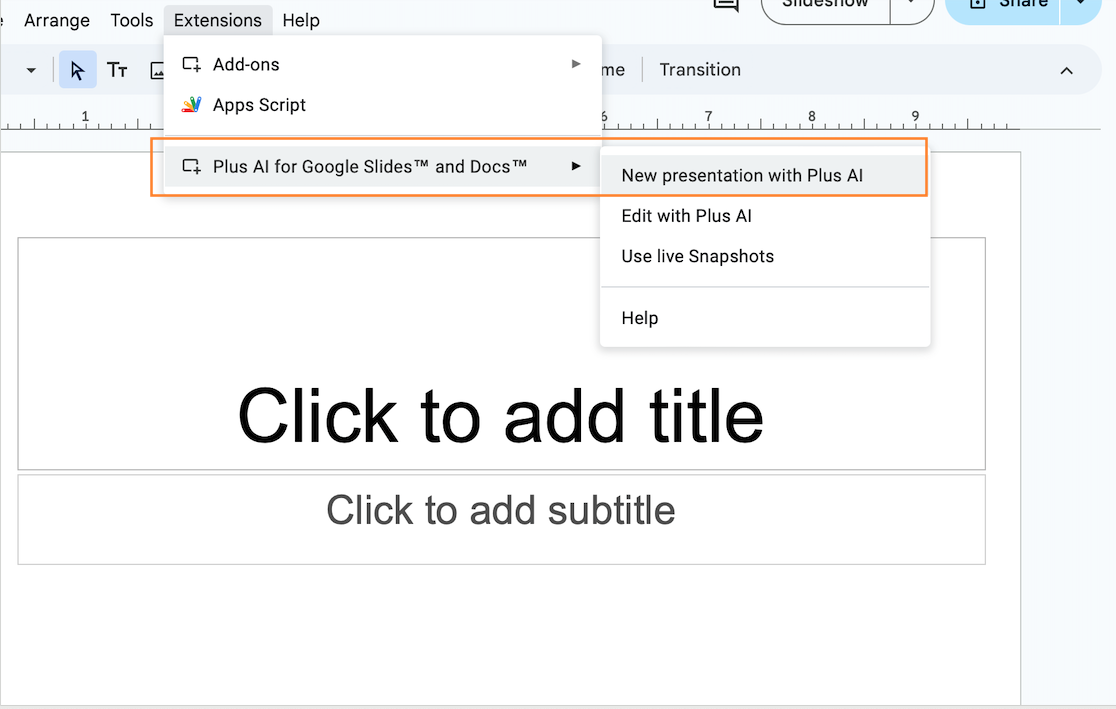
Task: Choose Use live Snapshots
Action: (x=765, y=257)
